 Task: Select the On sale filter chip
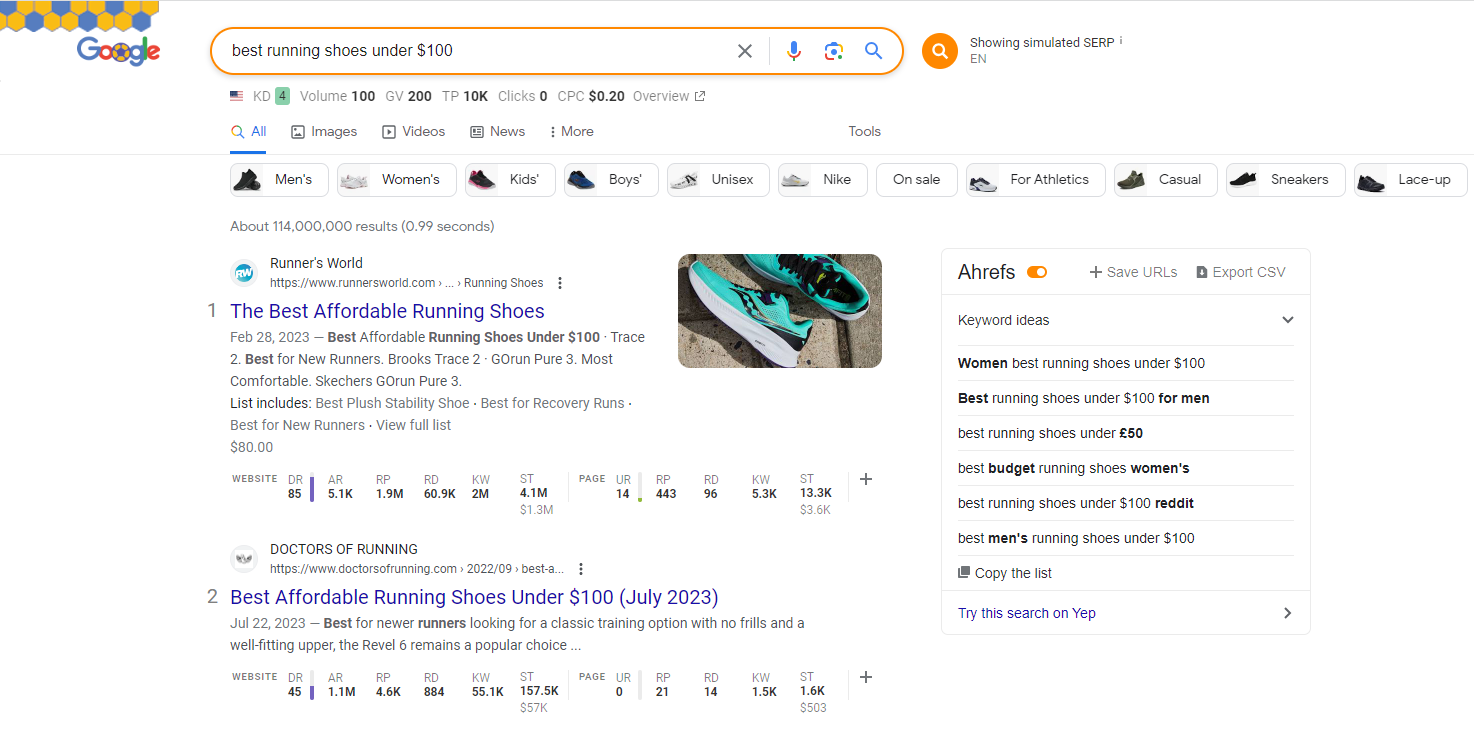[x=917, y=180]
